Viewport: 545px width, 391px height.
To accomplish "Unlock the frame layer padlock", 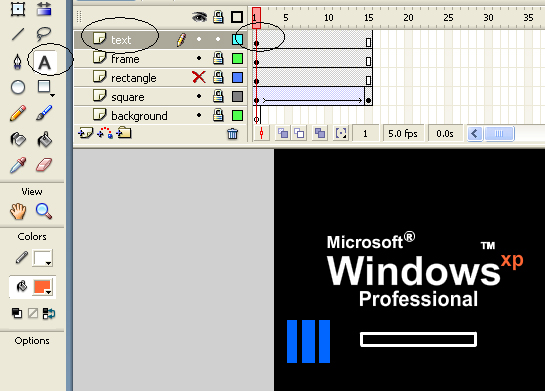I will click(218, 58).
